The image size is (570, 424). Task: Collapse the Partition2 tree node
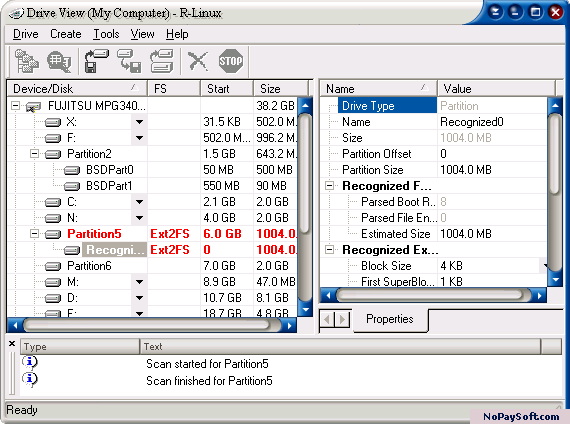(x=34, y=154)
